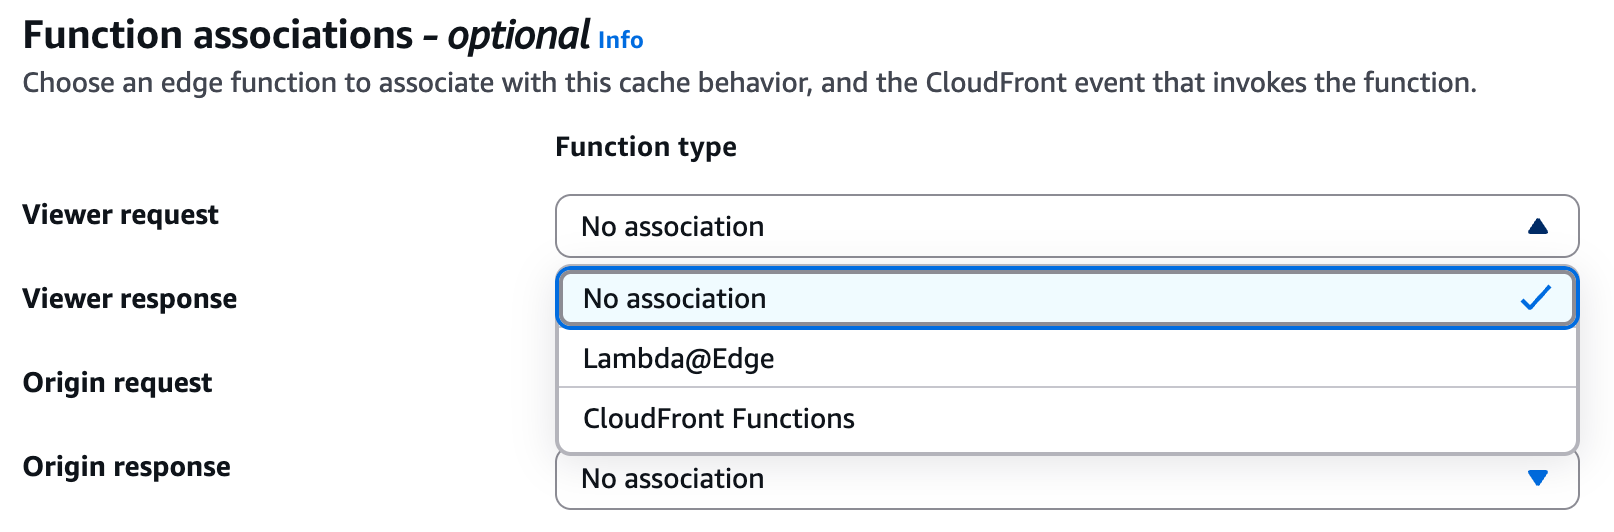Open the Info link beside Function associations
Viewport: 1614px width, 532px height.
(620, 40)
